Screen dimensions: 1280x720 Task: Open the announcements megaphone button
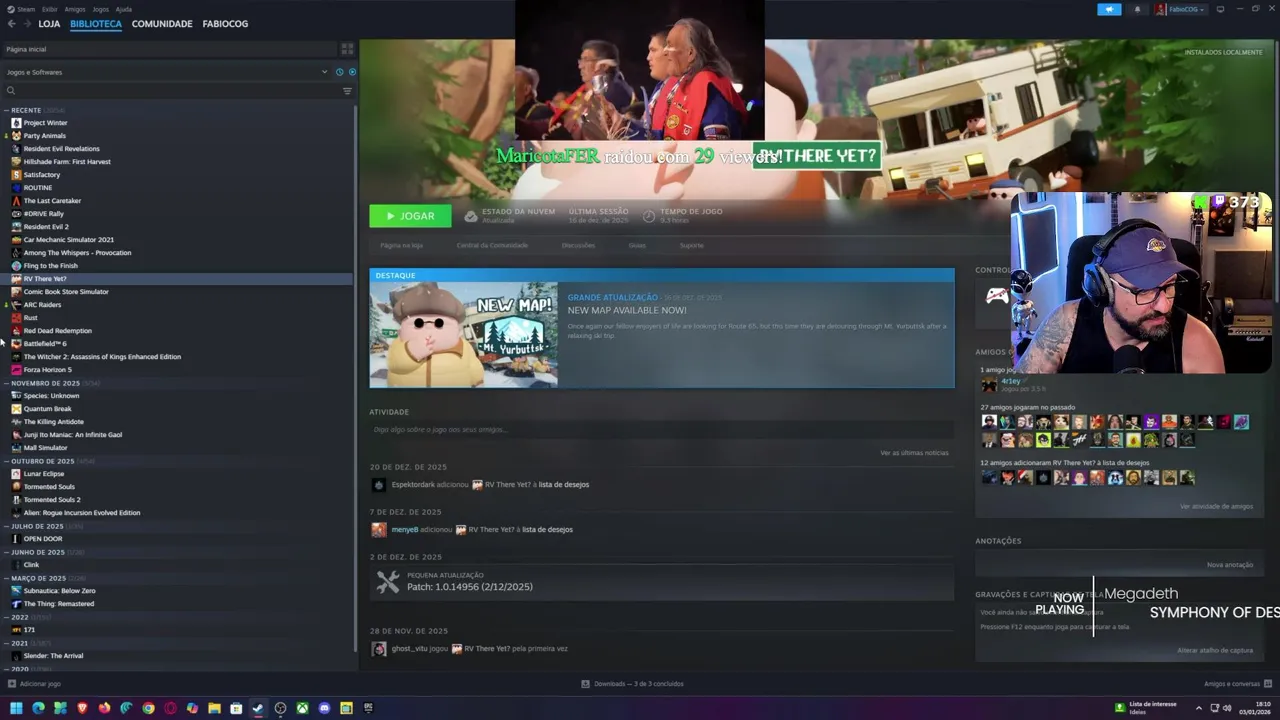pos(1109,9)
